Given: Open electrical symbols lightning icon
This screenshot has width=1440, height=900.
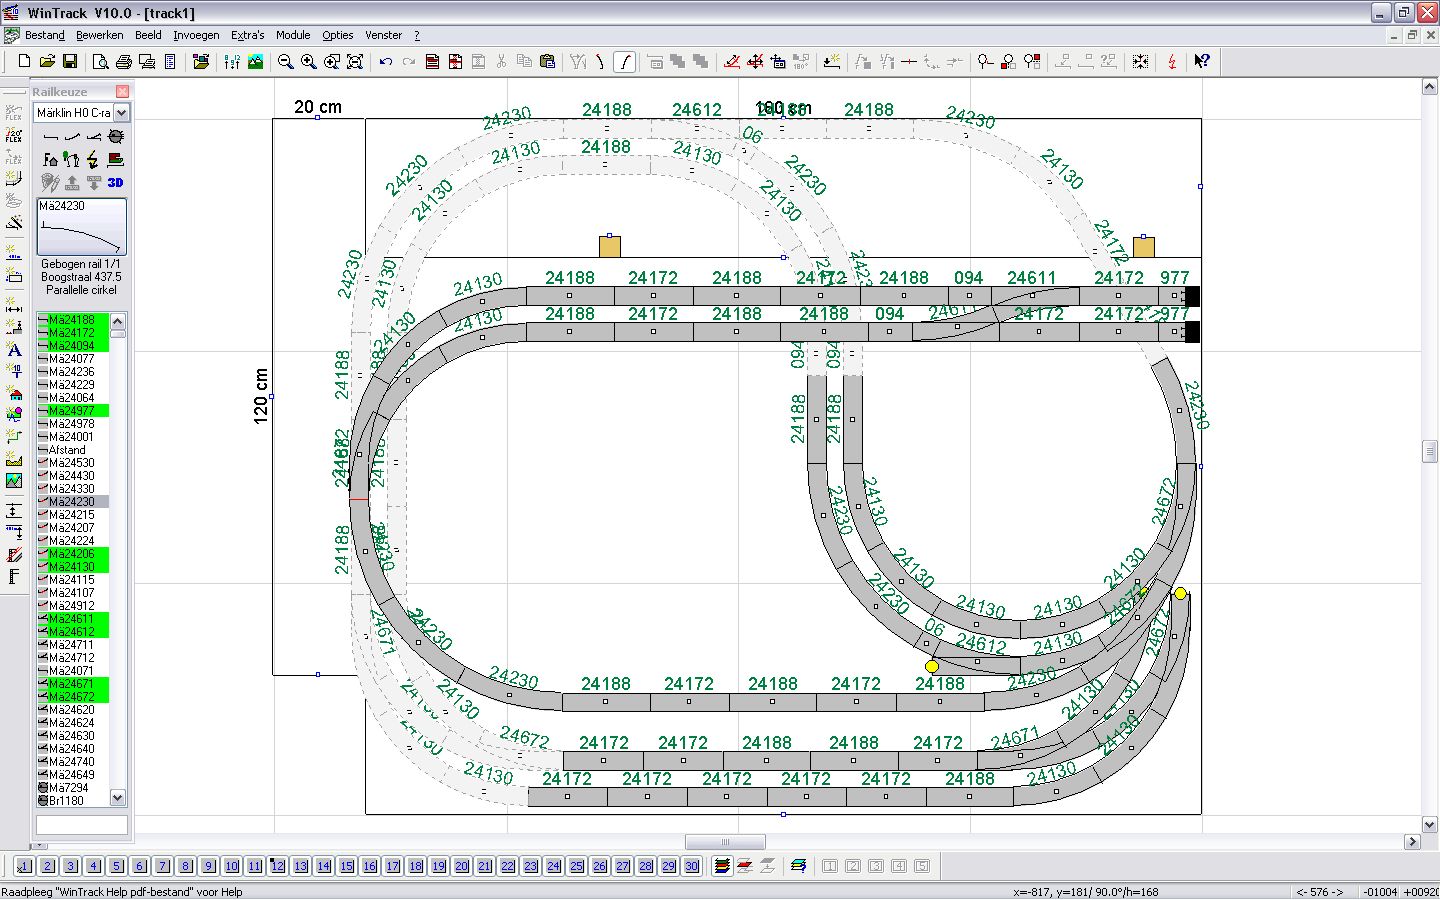Looking at the screenshot, I should [94, 159].
